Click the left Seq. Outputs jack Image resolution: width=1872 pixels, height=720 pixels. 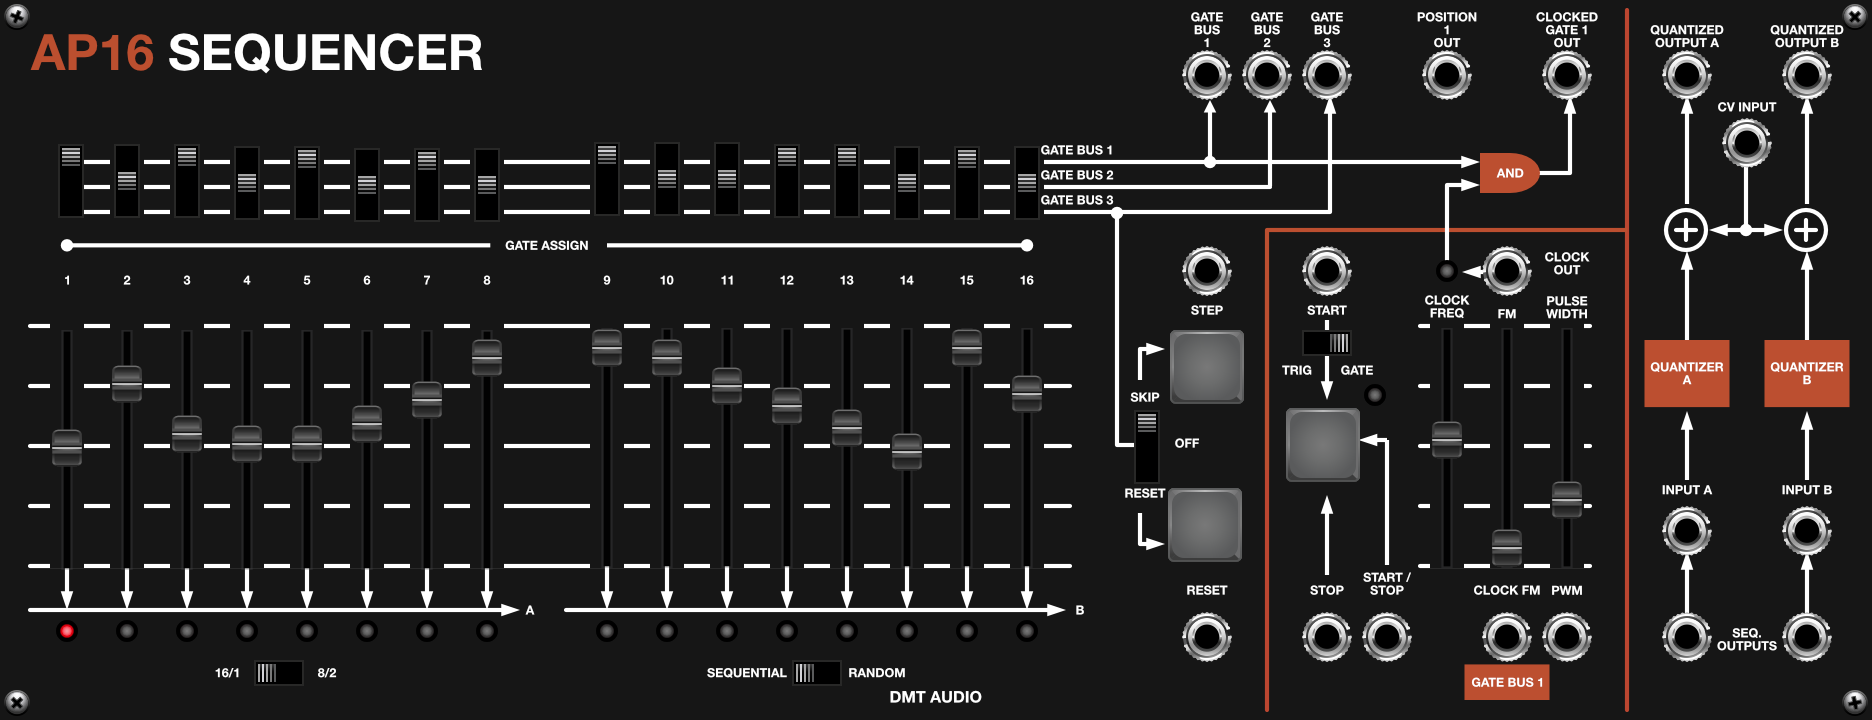(1687, 637)
